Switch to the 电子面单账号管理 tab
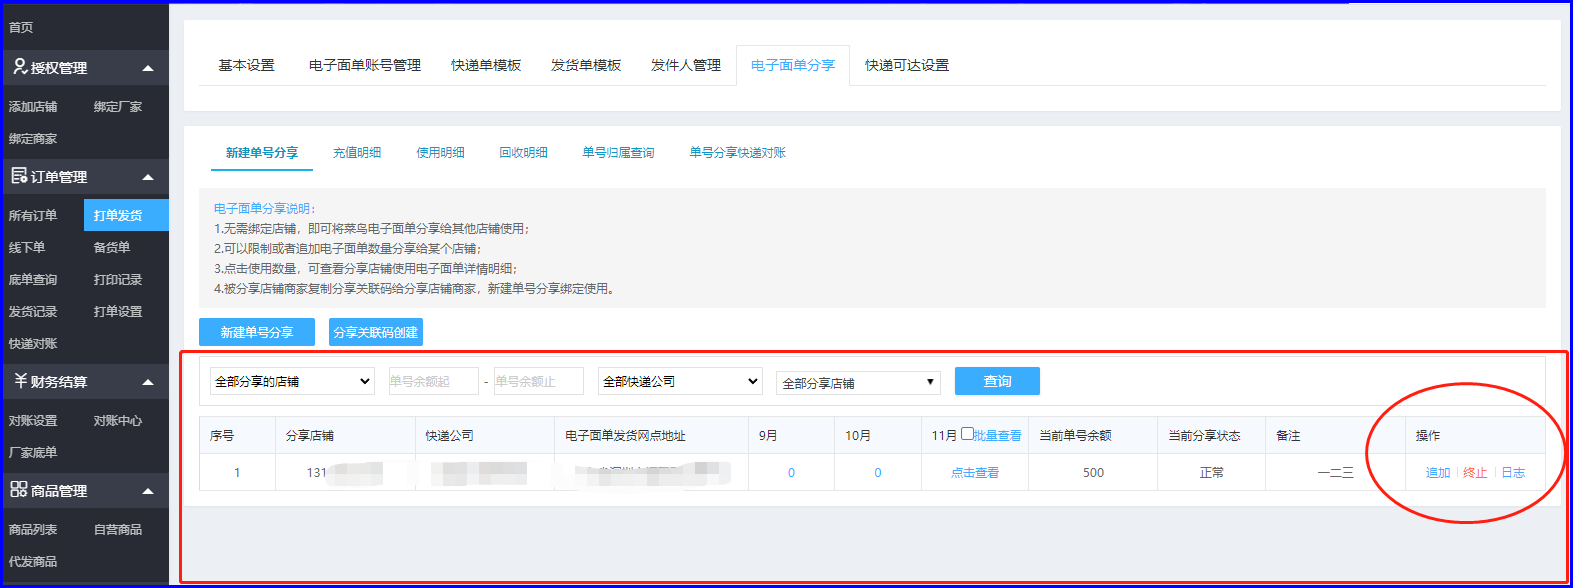The image size is (1573, 588). [x=364, y=65]
